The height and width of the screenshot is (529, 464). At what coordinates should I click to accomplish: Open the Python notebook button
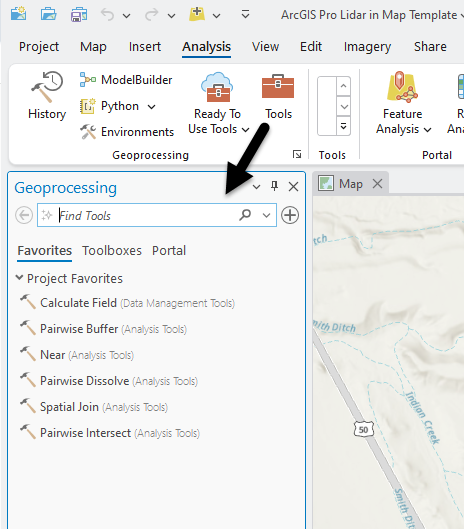(x=110, y=106)
